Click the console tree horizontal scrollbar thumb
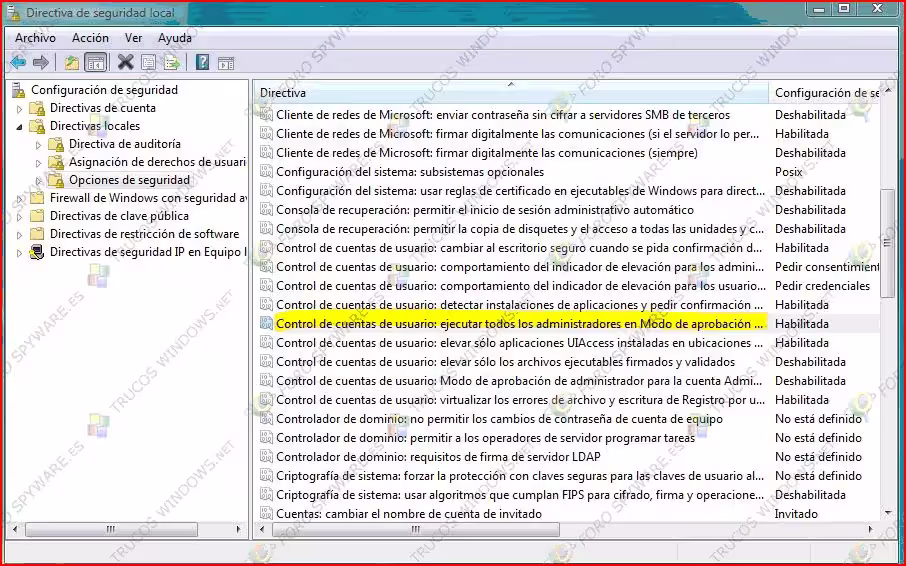The width and height of the screenshot is (906, 566). [111, 529]
